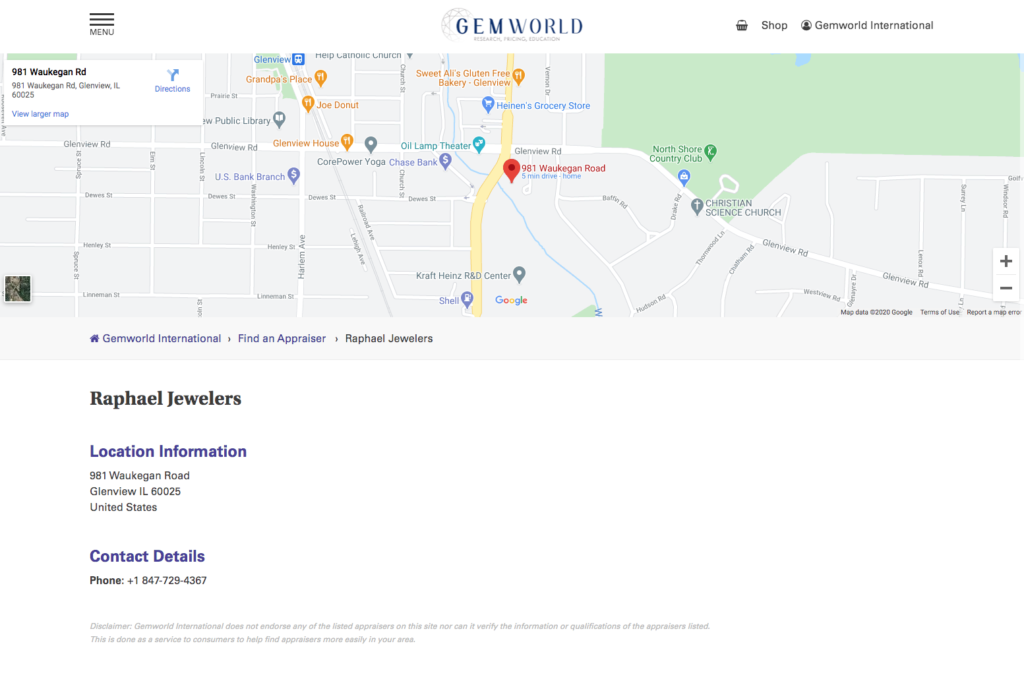Screen dimensions: 1024x683
Task: Open the Shop menu item
Action: tap(773, 25)
